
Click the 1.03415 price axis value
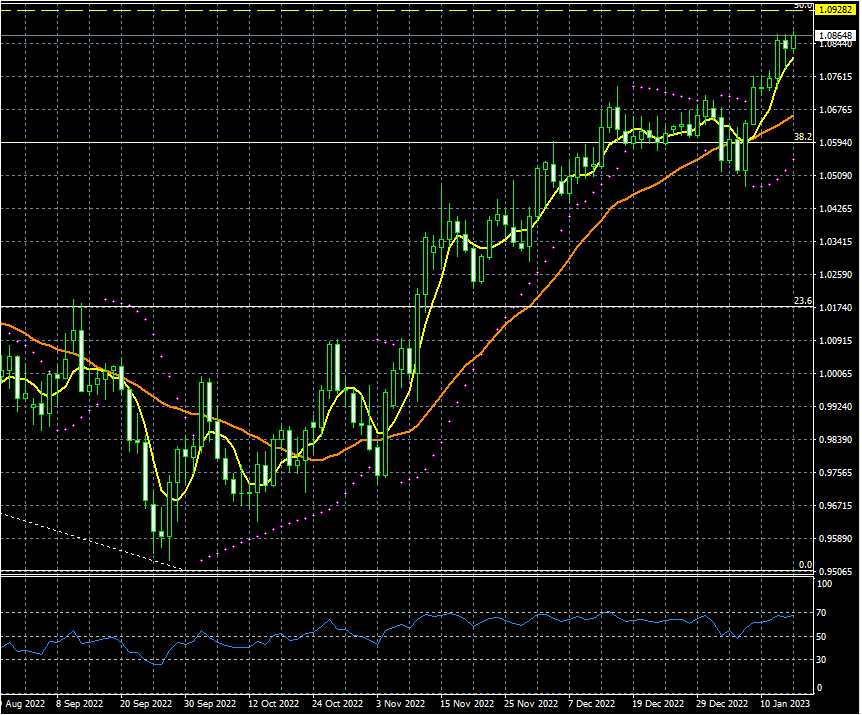836,242
